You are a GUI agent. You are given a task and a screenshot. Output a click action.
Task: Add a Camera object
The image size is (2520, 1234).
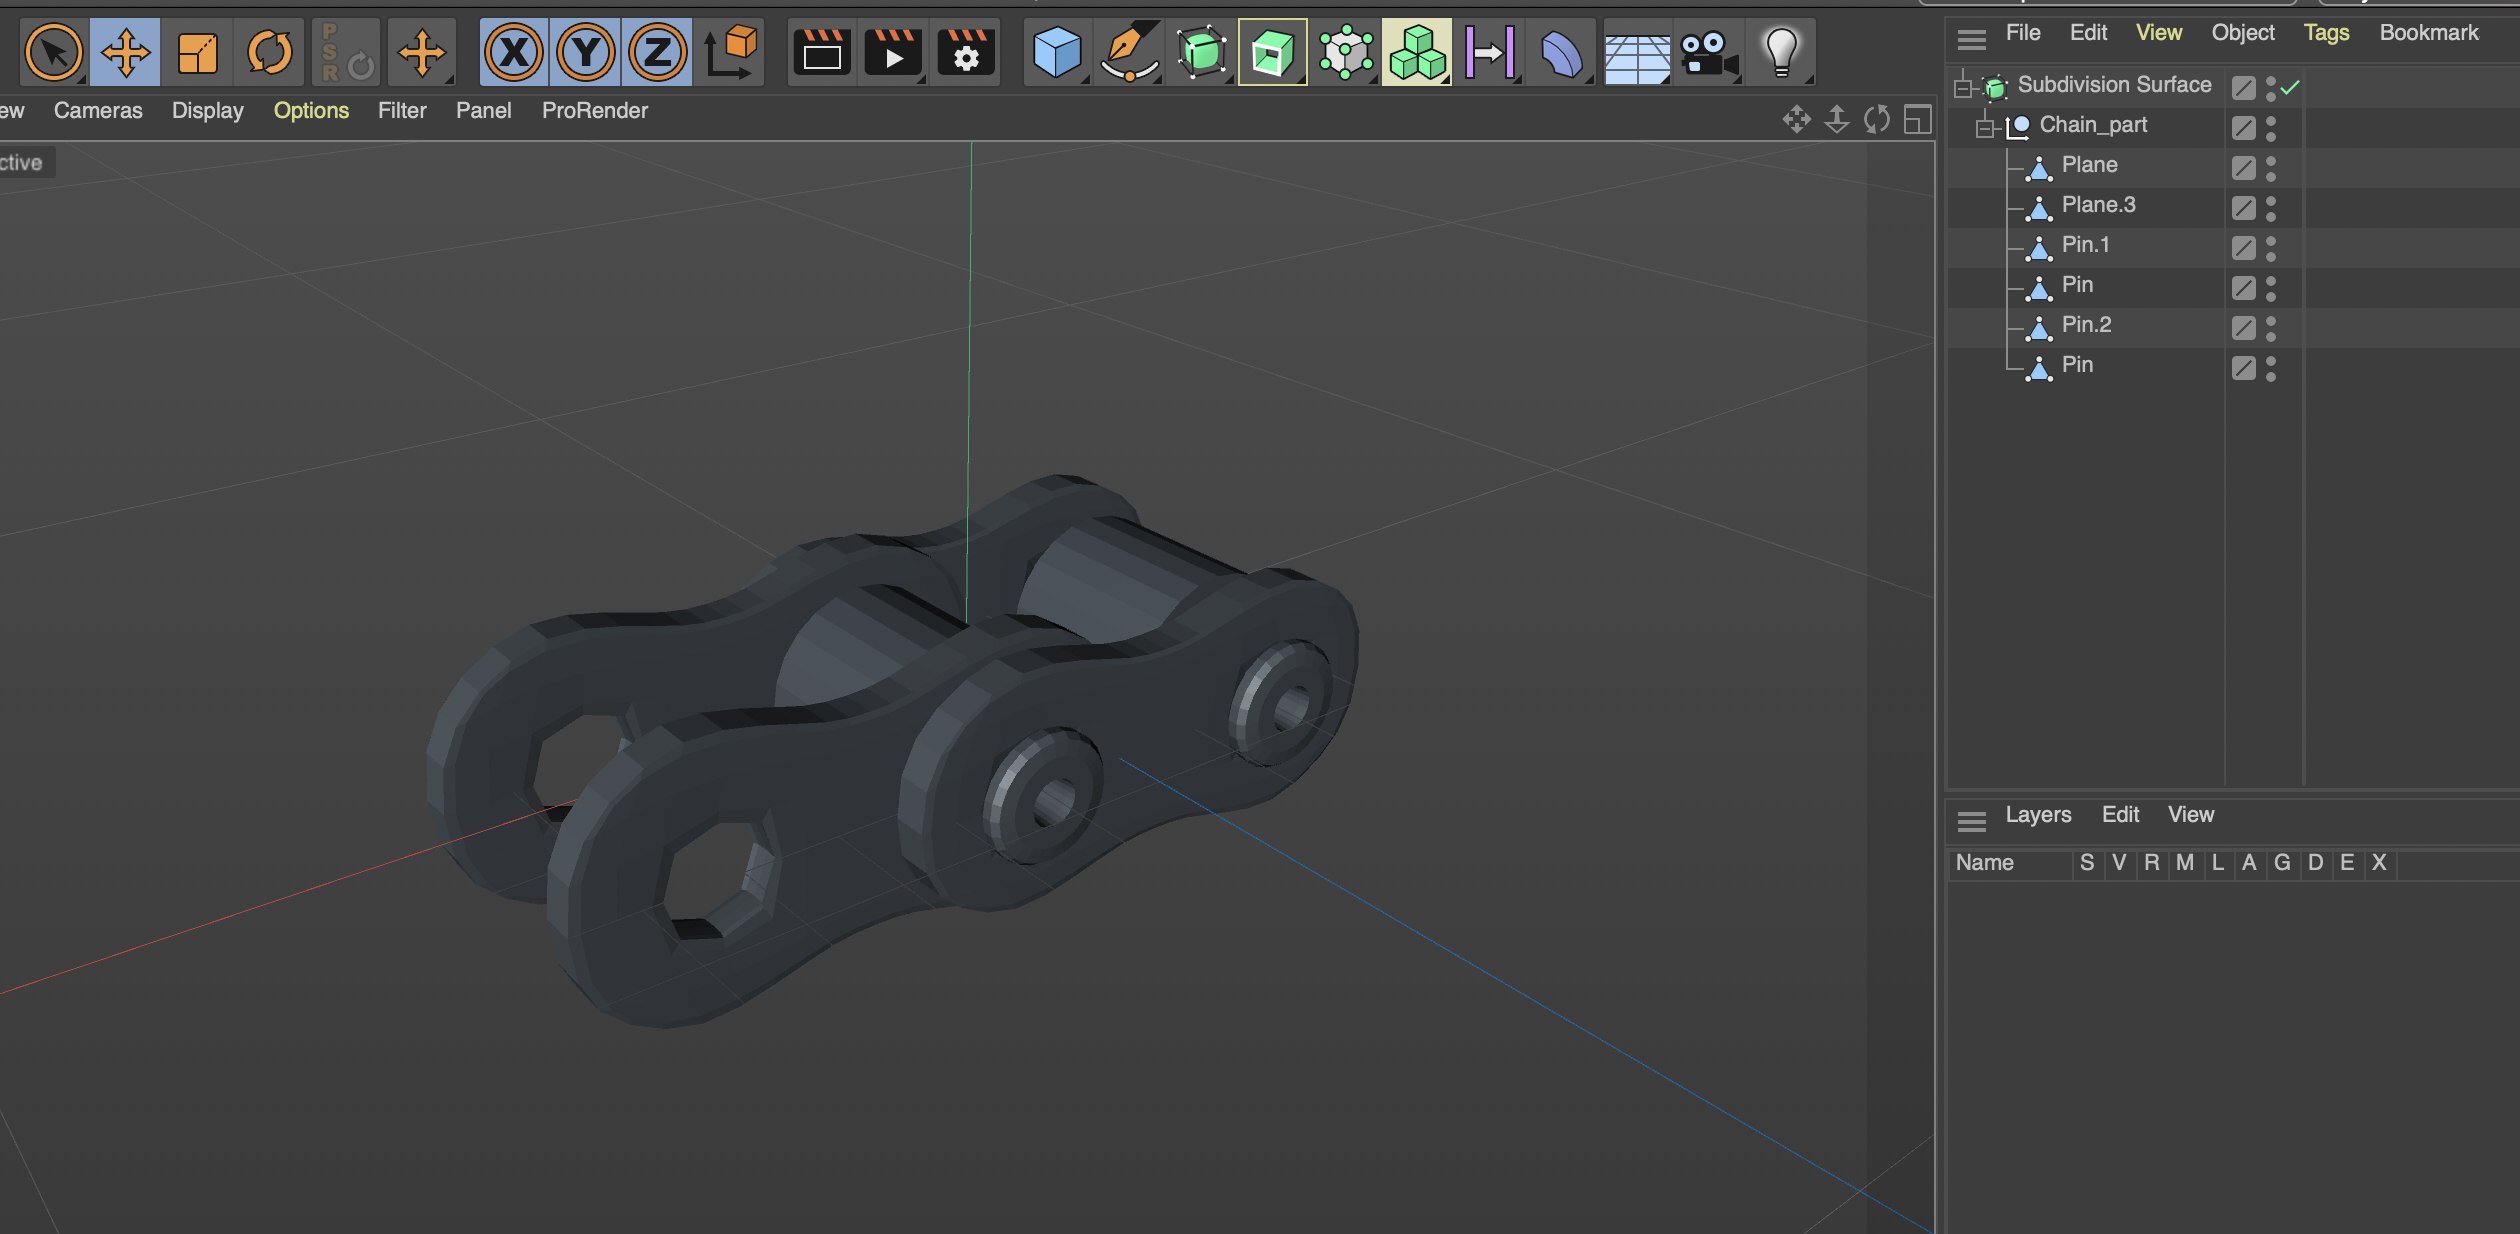click(1708, 52)
